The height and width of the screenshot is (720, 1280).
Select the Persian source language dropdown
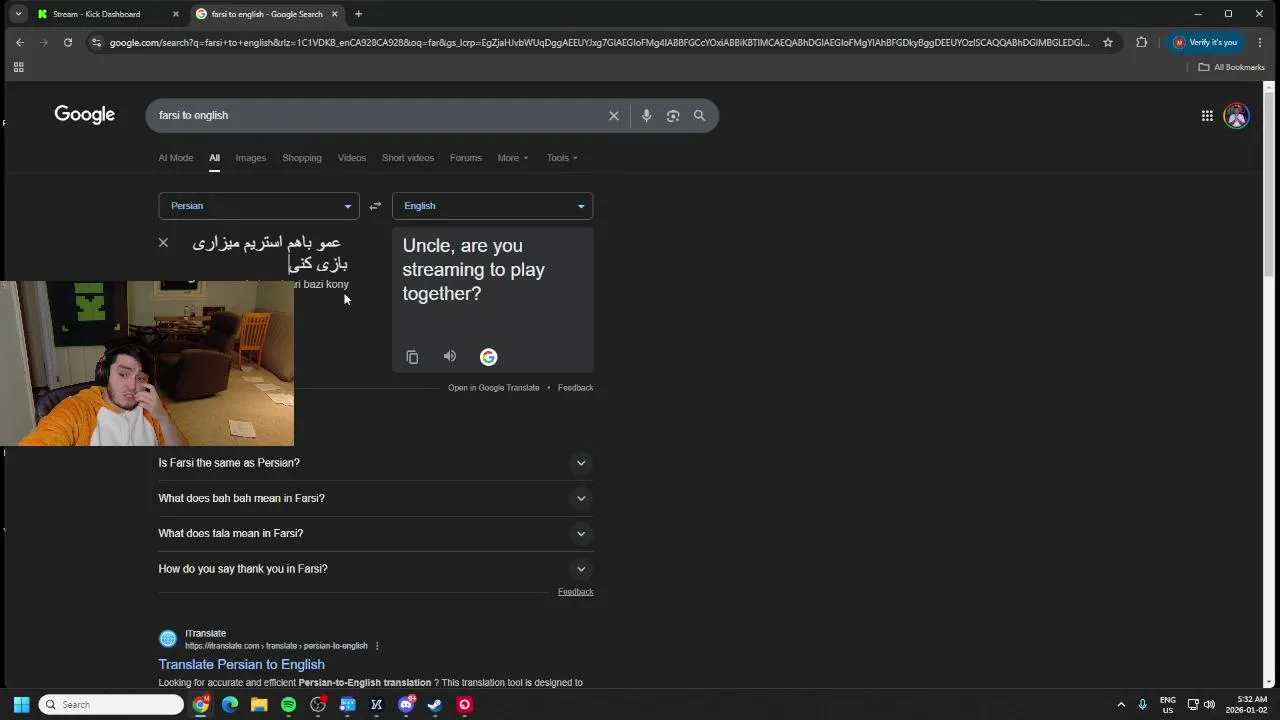pos(258,206)
